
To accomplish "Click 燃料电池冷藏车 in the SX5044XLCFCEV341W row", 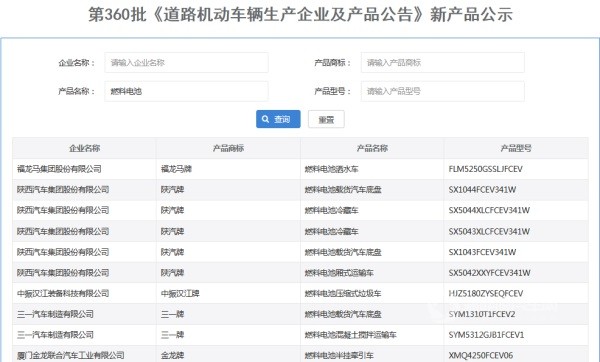I will point(331,210).
